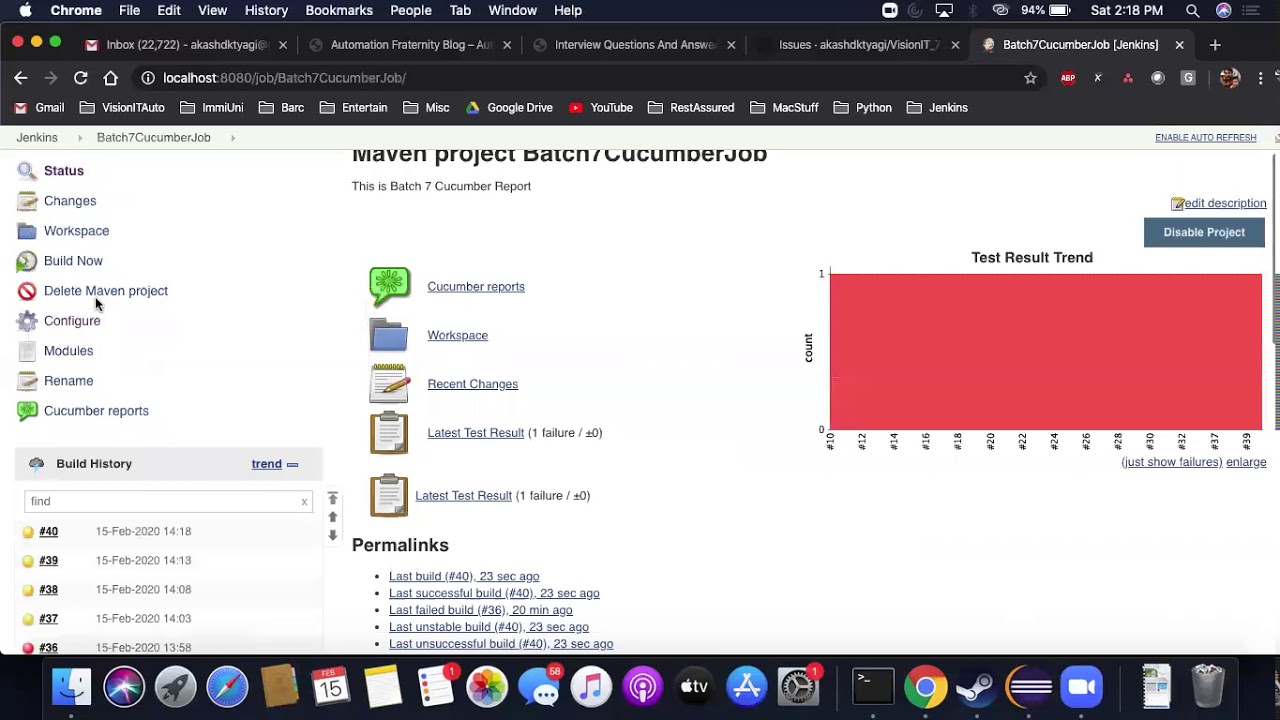Viewport: 1280px width, 720px height.
Task: Open the History menu in menu bar
Action: [266, 10]
